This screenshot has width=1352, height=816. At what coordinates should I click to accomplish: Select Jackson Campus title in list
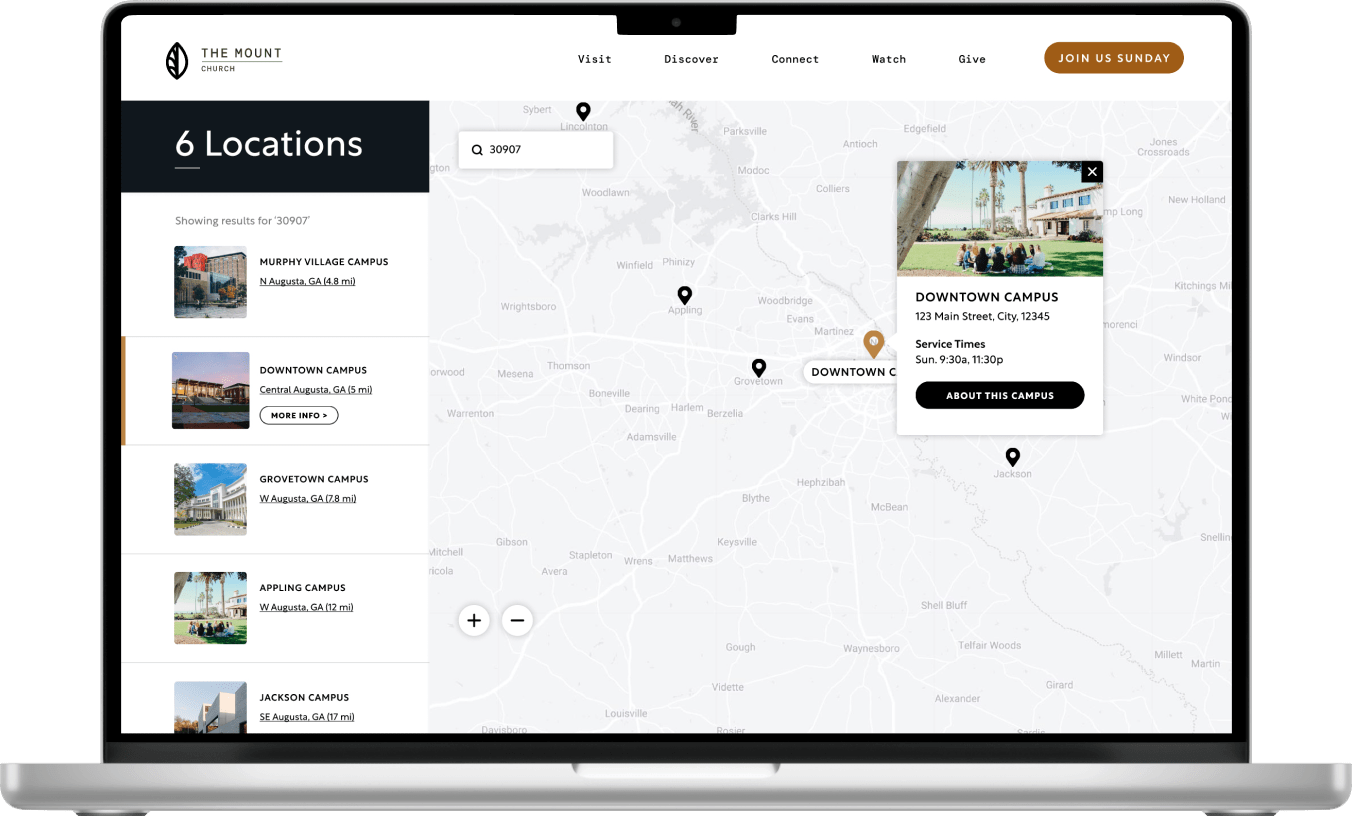coord(304,697)
